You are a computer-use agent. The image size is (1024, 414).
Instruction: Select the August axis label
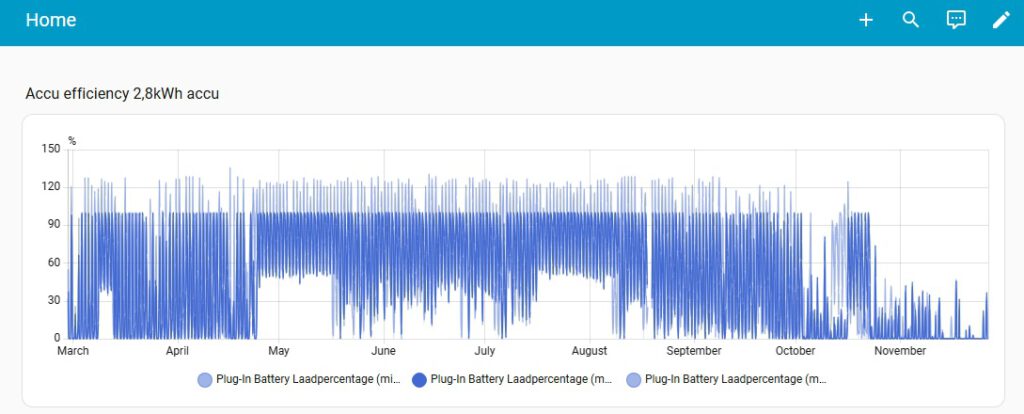[x=589, y=351]
